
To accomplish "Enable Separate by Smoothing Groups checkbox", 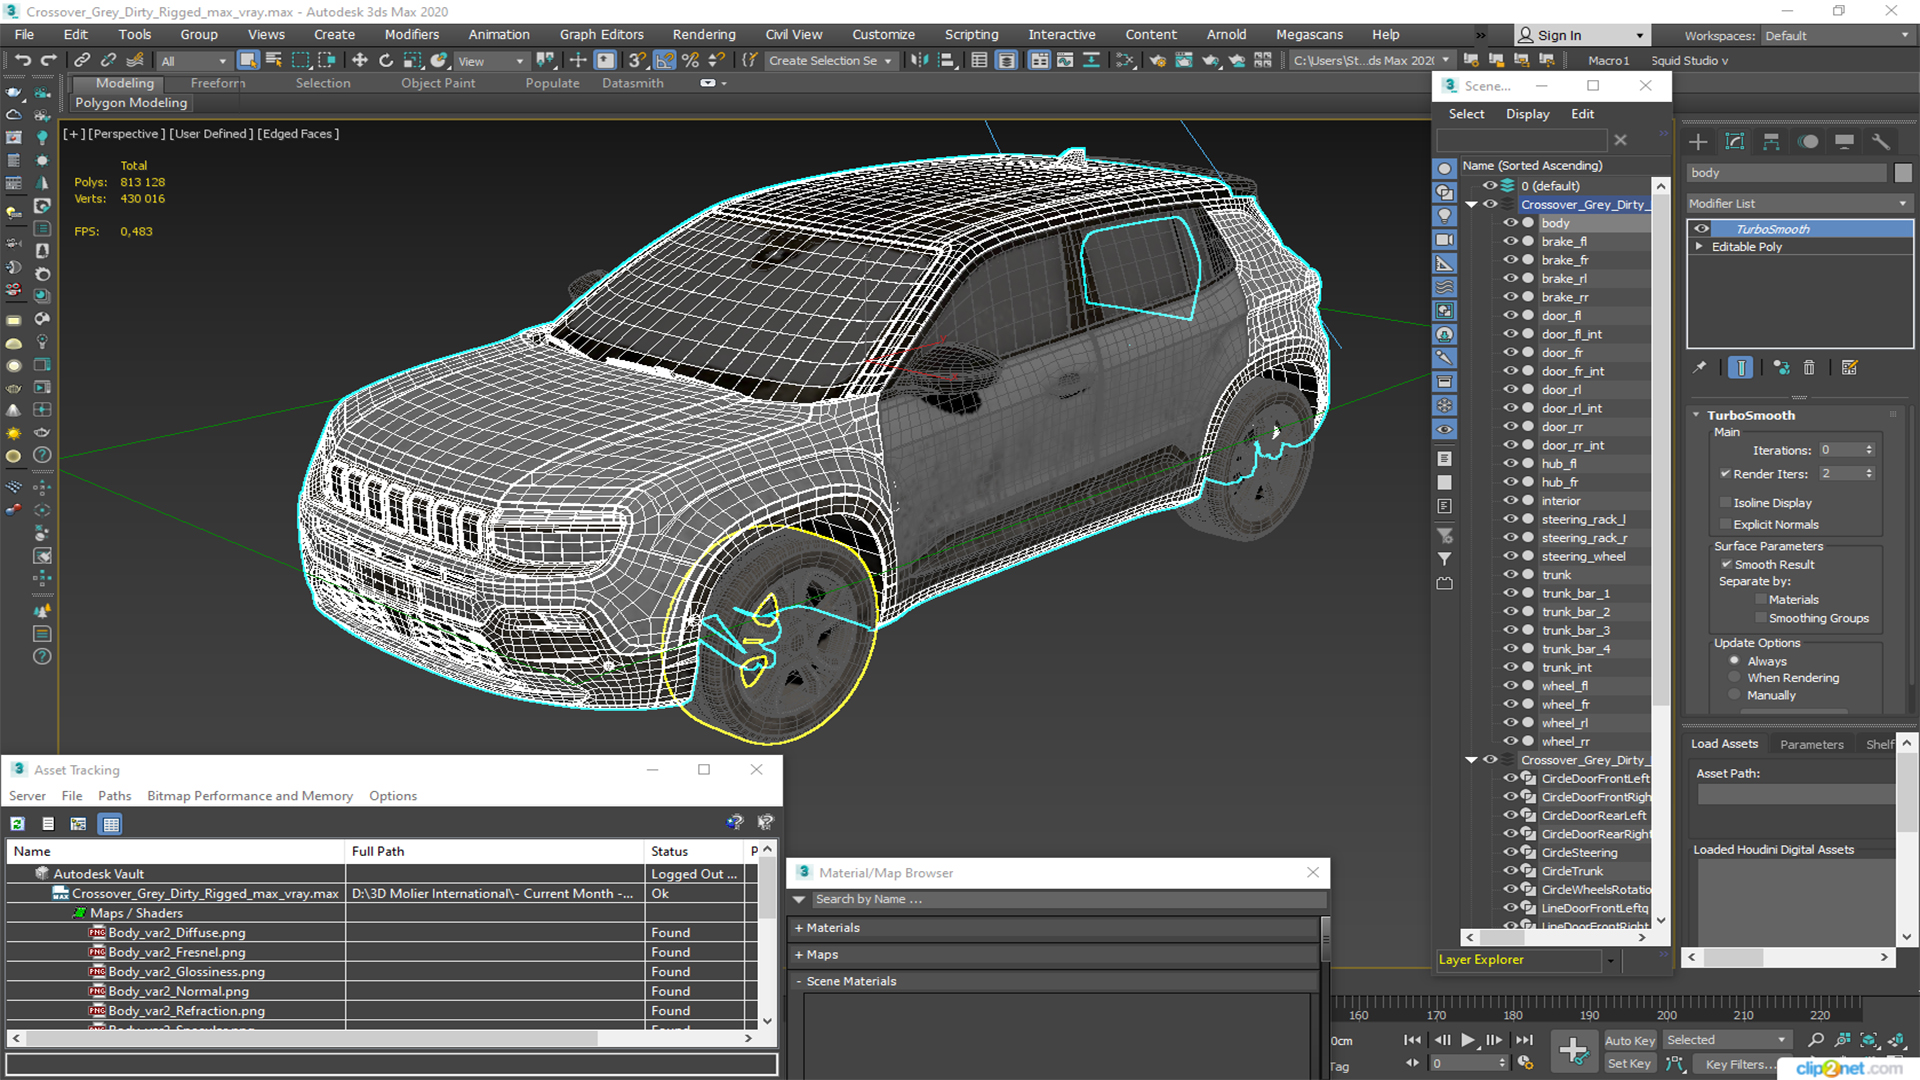I will pos(1761,618).
